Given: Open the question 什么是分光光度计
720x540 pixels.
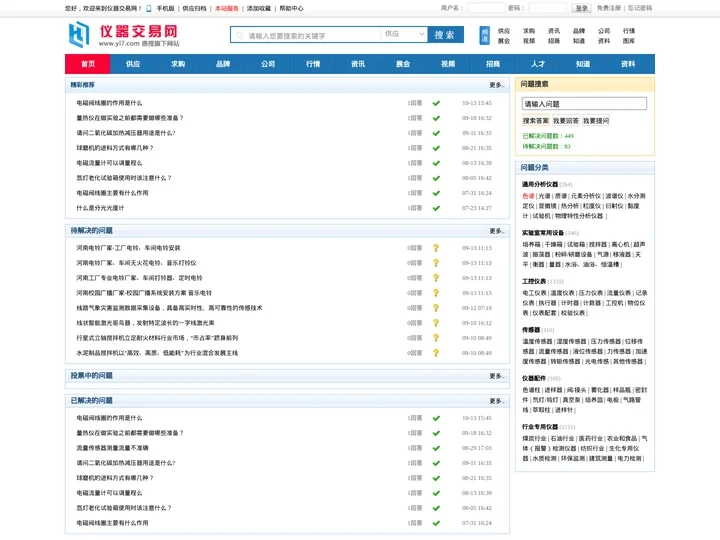Looking at the screenshot, I should [100, 208].
